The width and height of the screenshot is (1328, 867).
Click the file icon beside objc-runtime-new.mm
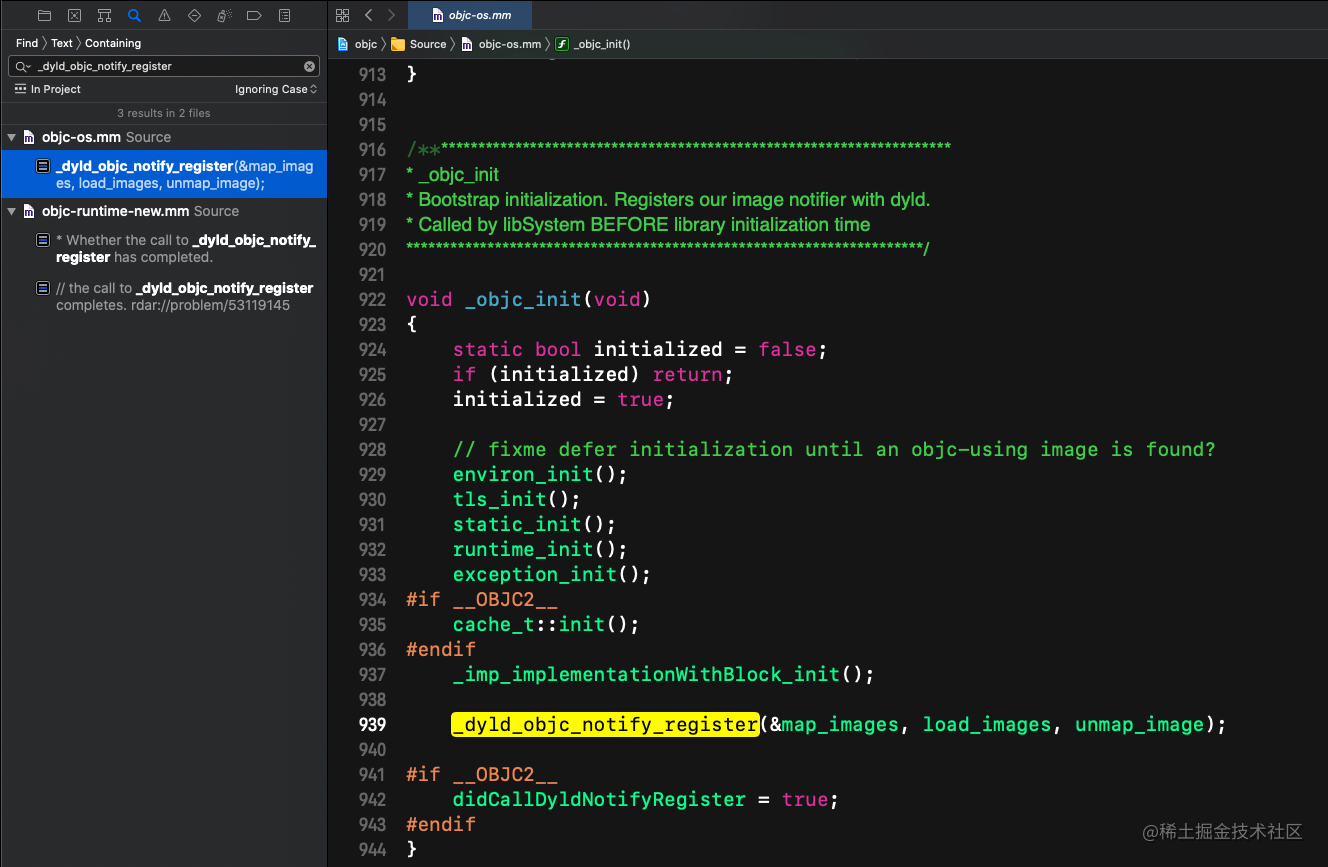click(x=29, y=211)
